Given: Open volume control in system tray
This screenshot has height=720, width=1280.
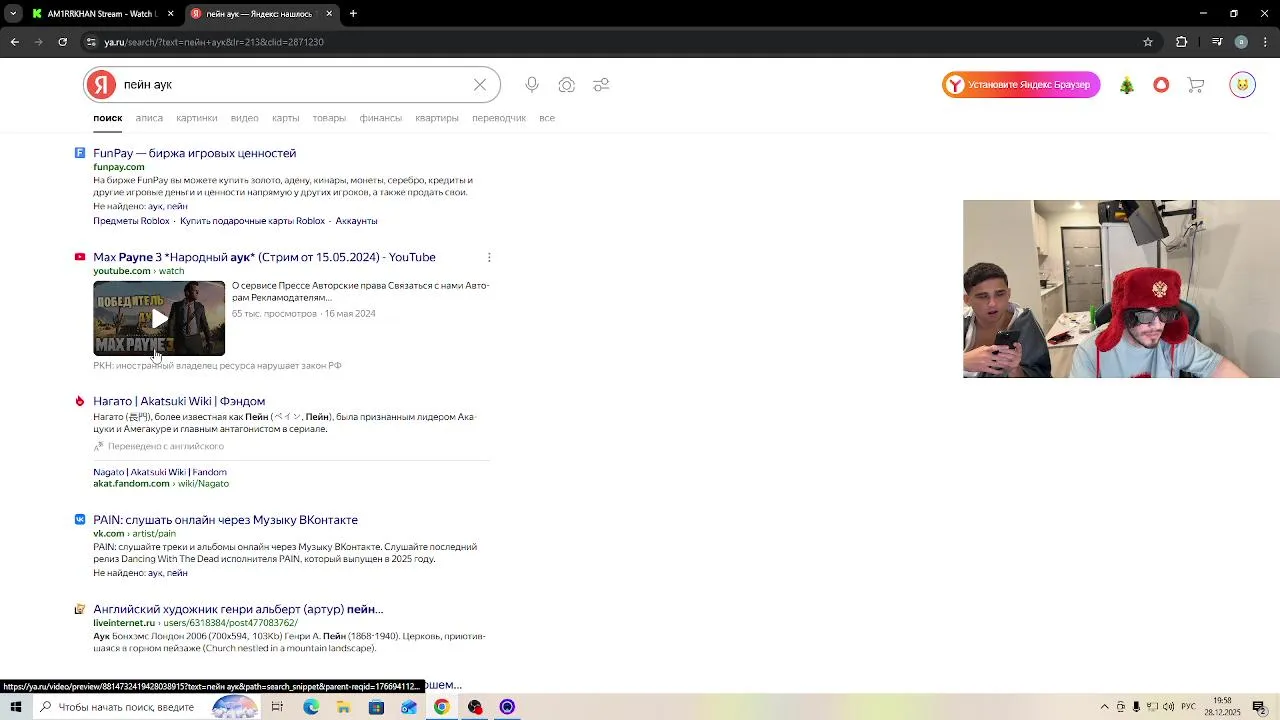Looking at the screenshot, I should point(1168,707).
